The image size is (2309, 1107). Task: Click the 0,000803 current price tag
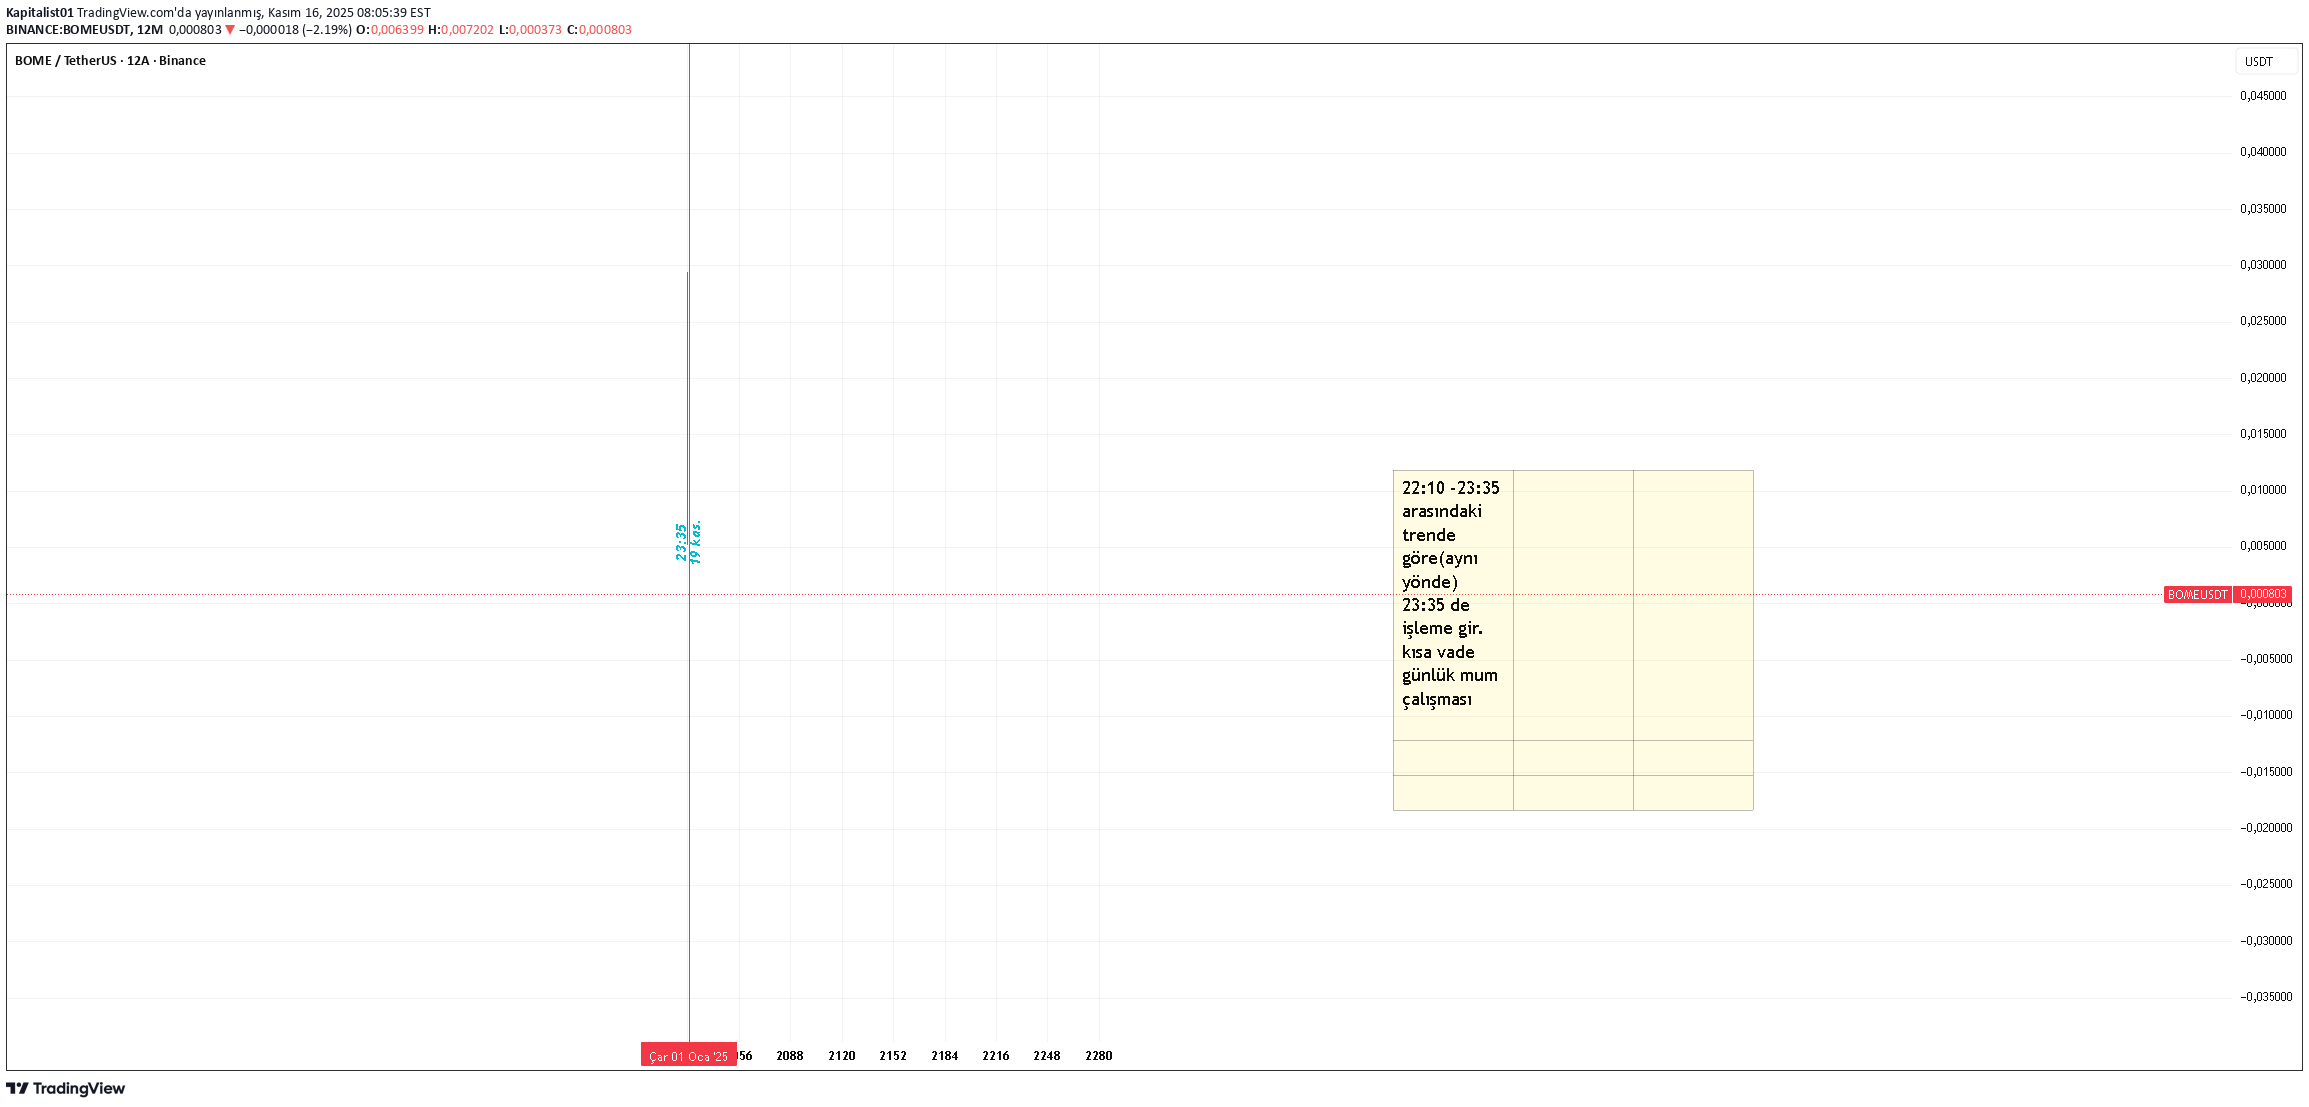2262,594
